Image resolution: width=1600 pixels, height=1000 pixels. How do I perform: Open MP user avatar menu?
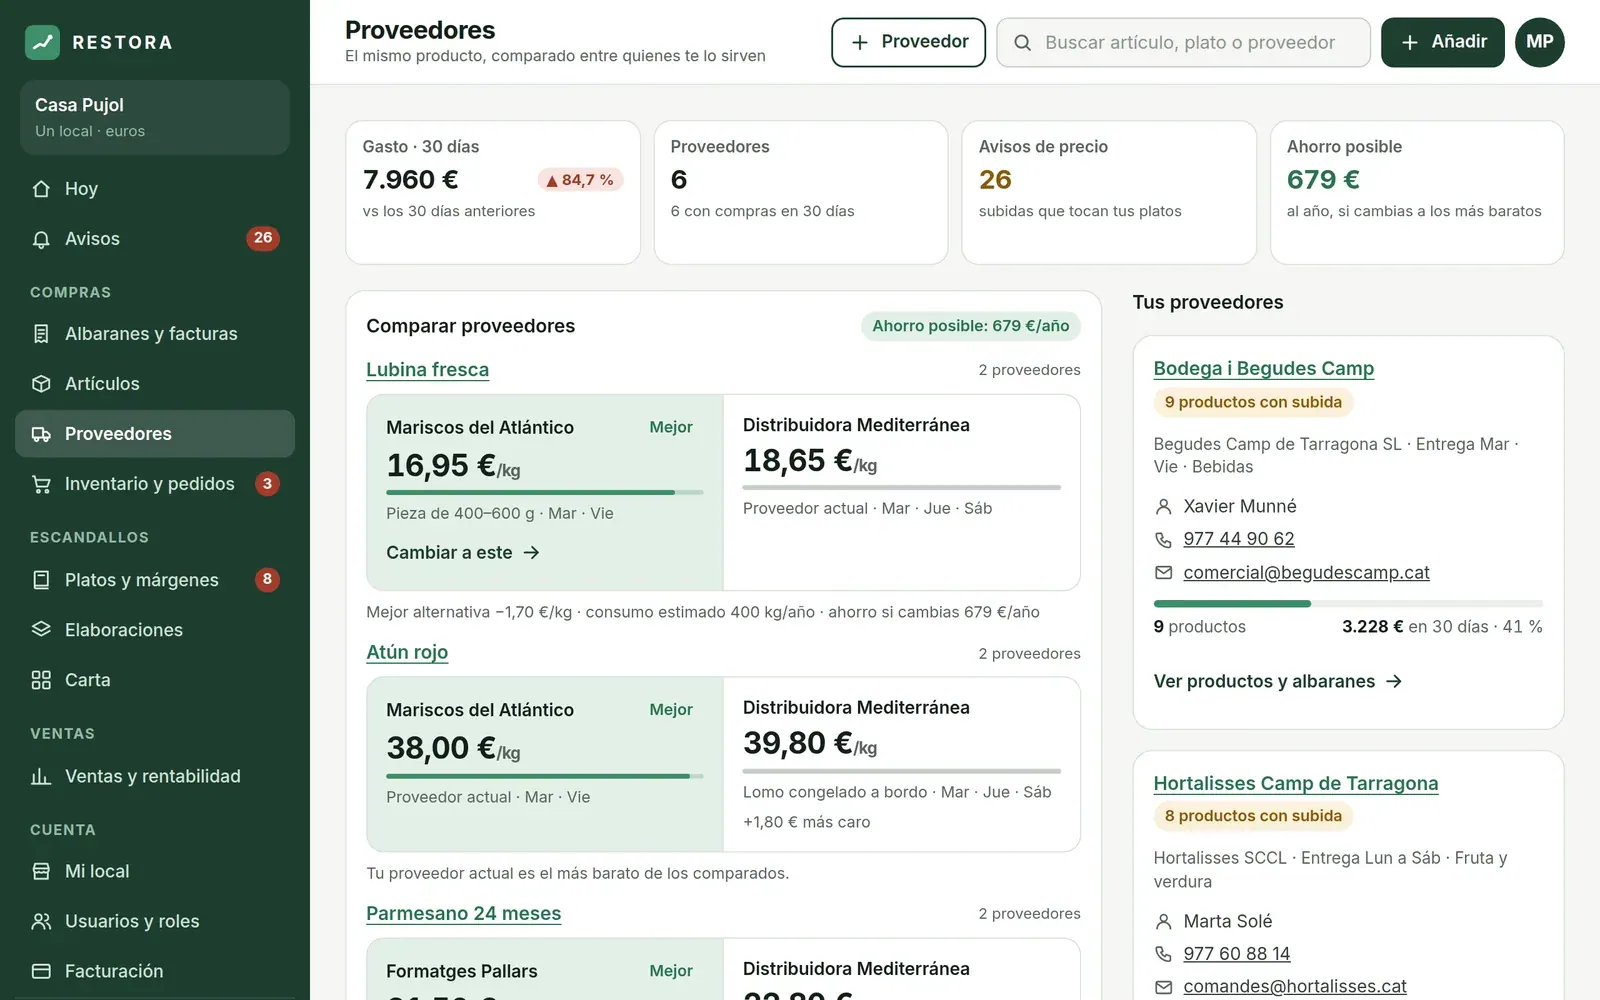[x=1539, y=42]
